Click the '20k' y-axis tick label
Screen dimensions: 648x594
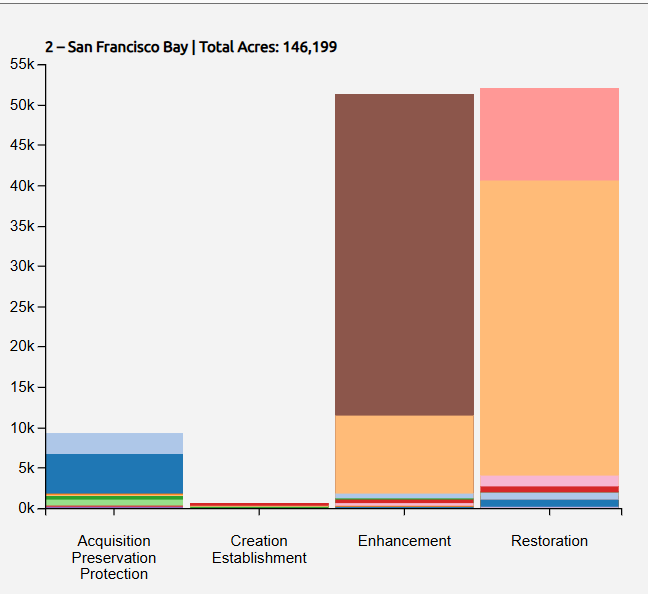point(23,346)
